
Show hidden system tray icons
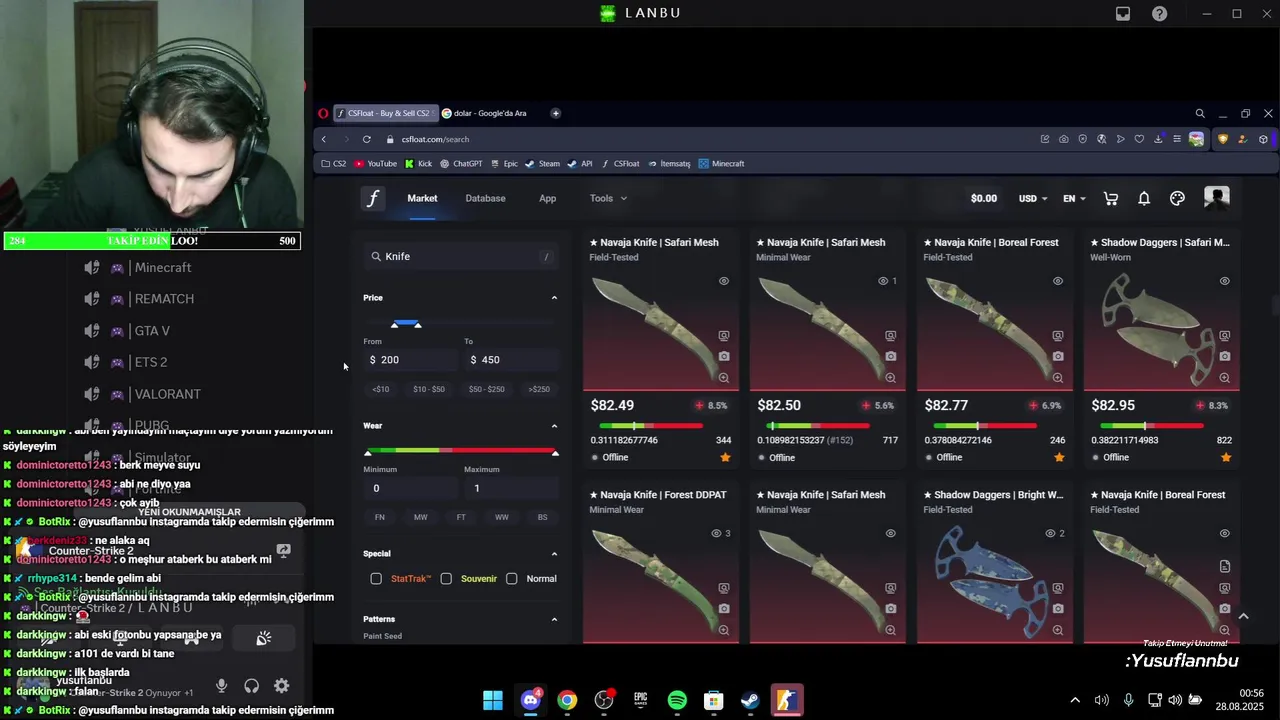click(x=1075, y=700)
